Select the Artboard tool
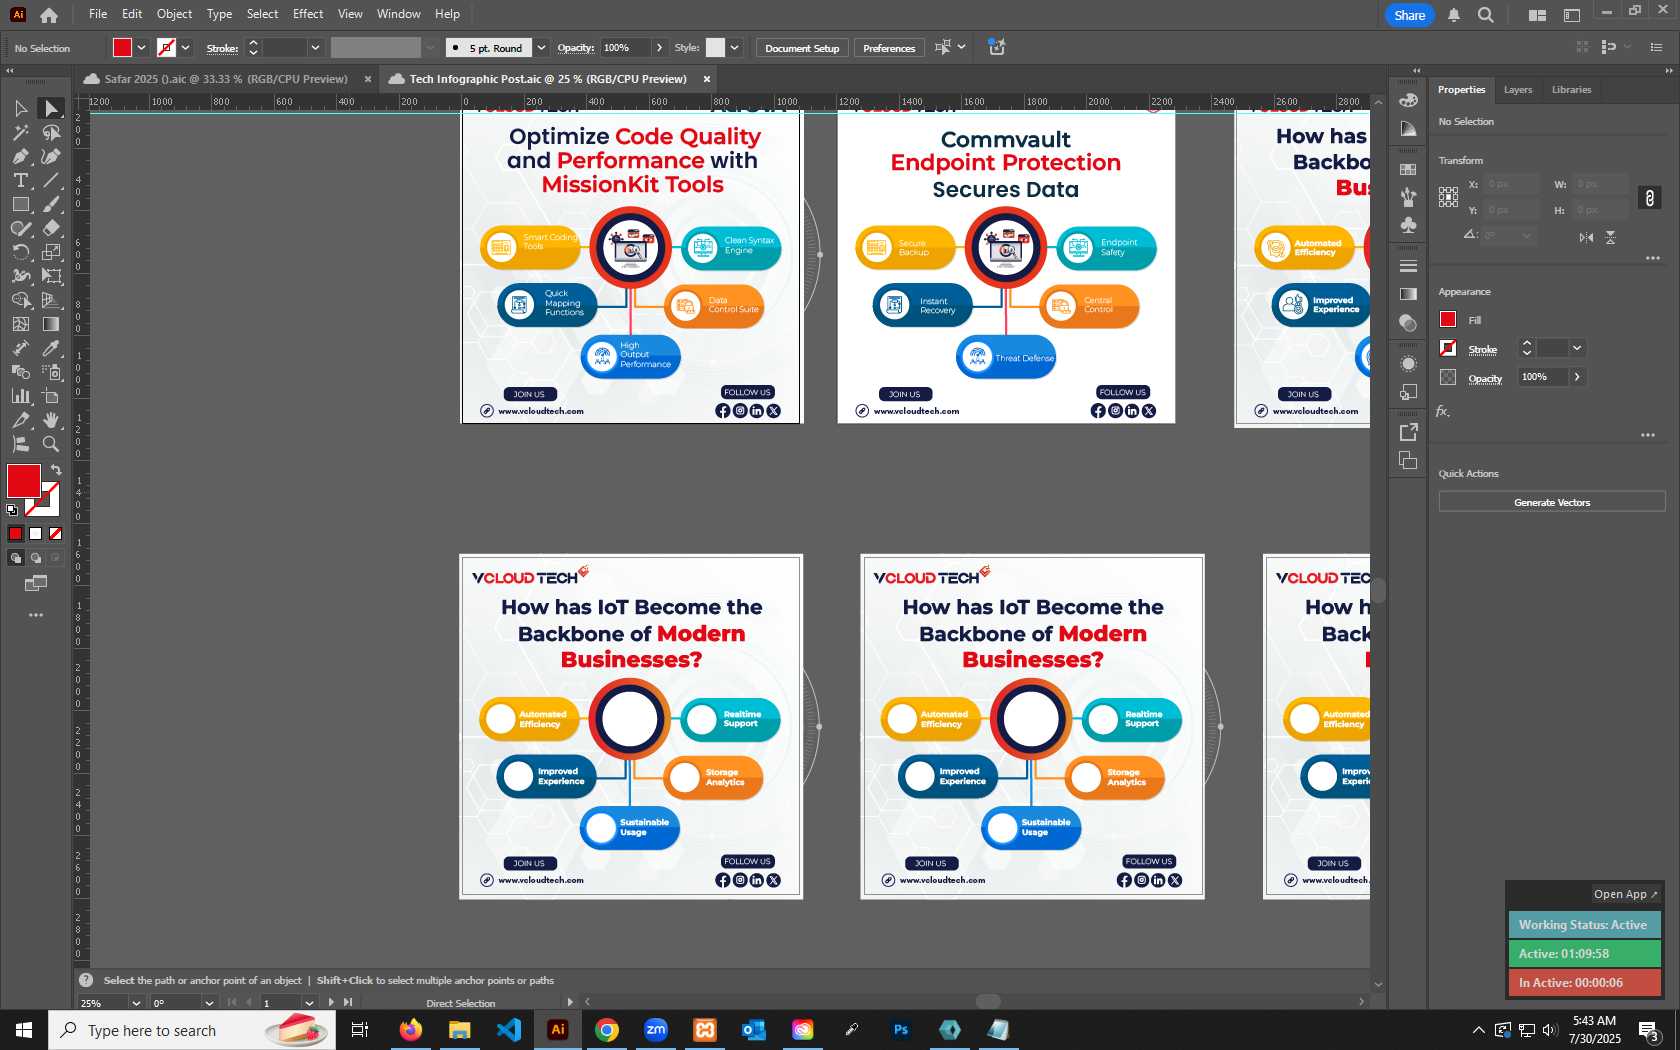 tap(51, 396)
